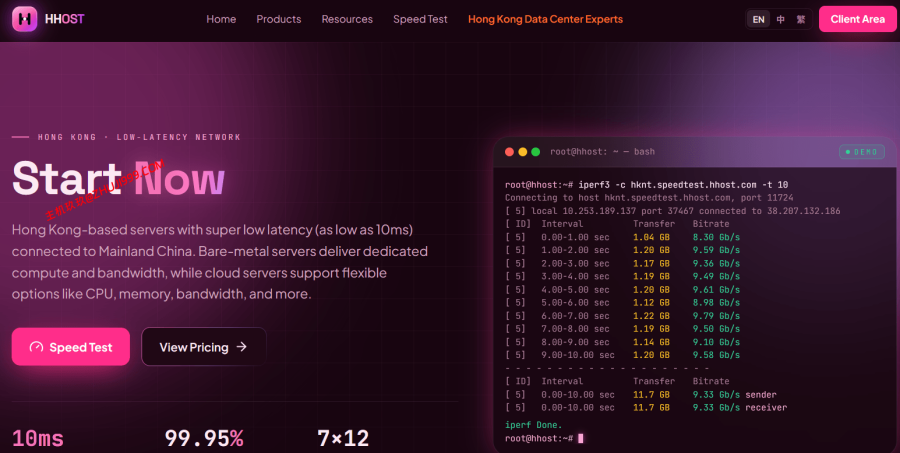Click the HHOST brand name text
Viewport: 900px width, 453px height.
pyautogui.click(x=64, y=19)
